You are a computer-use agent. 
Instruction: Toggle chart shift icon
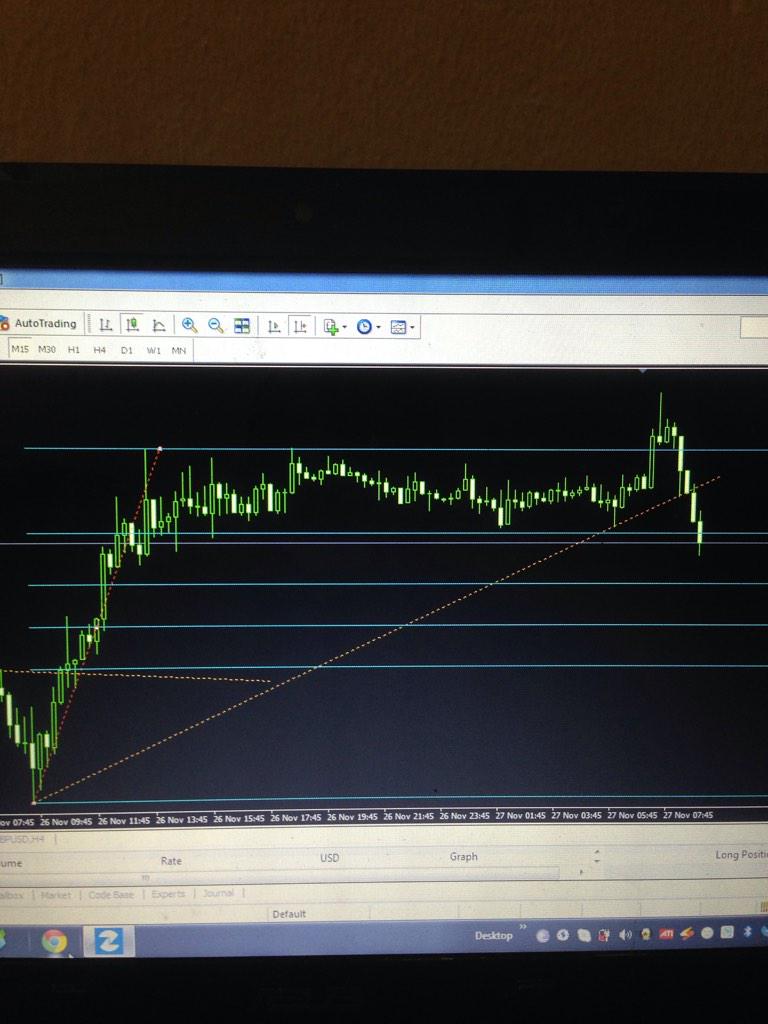[300, 327]
